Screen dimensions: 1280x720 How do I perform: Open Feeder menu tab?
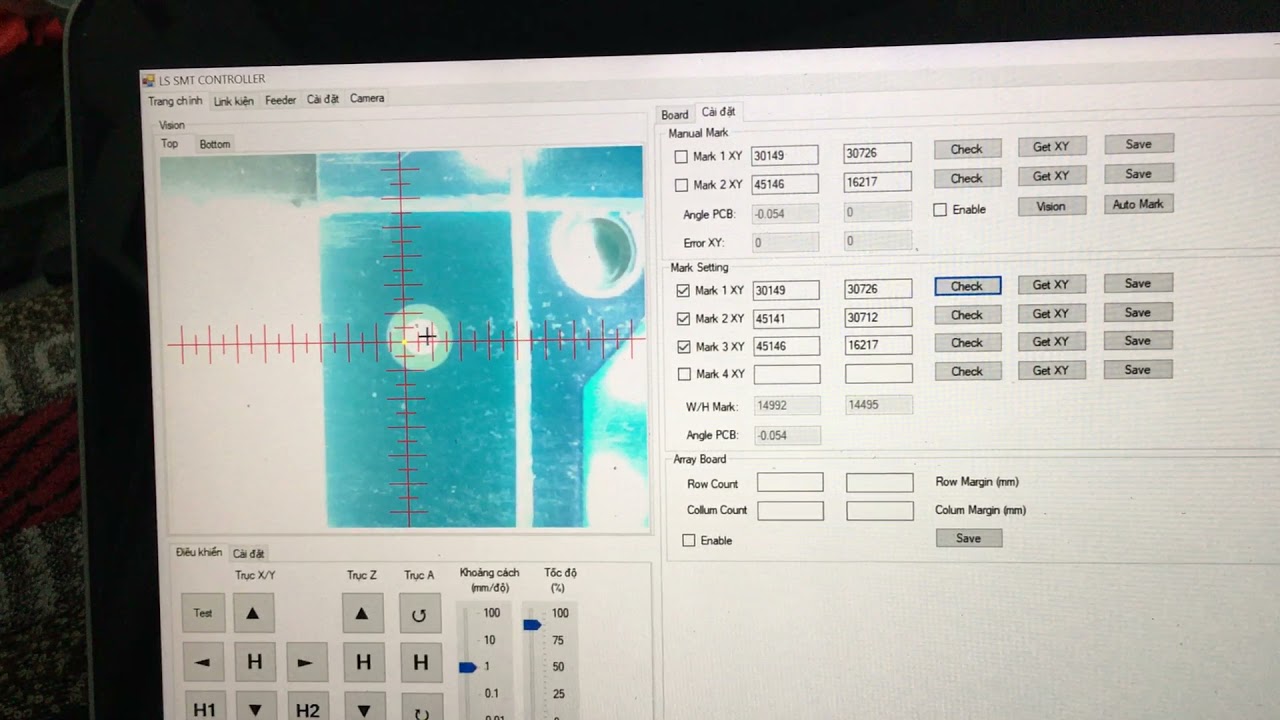point(280,100)
